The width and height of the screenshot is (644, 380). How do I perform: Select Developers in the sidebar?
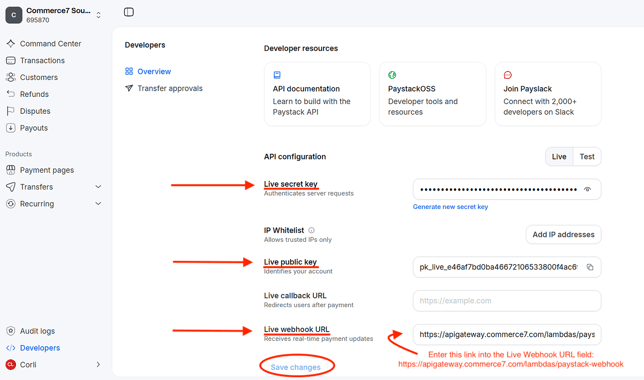40,348
